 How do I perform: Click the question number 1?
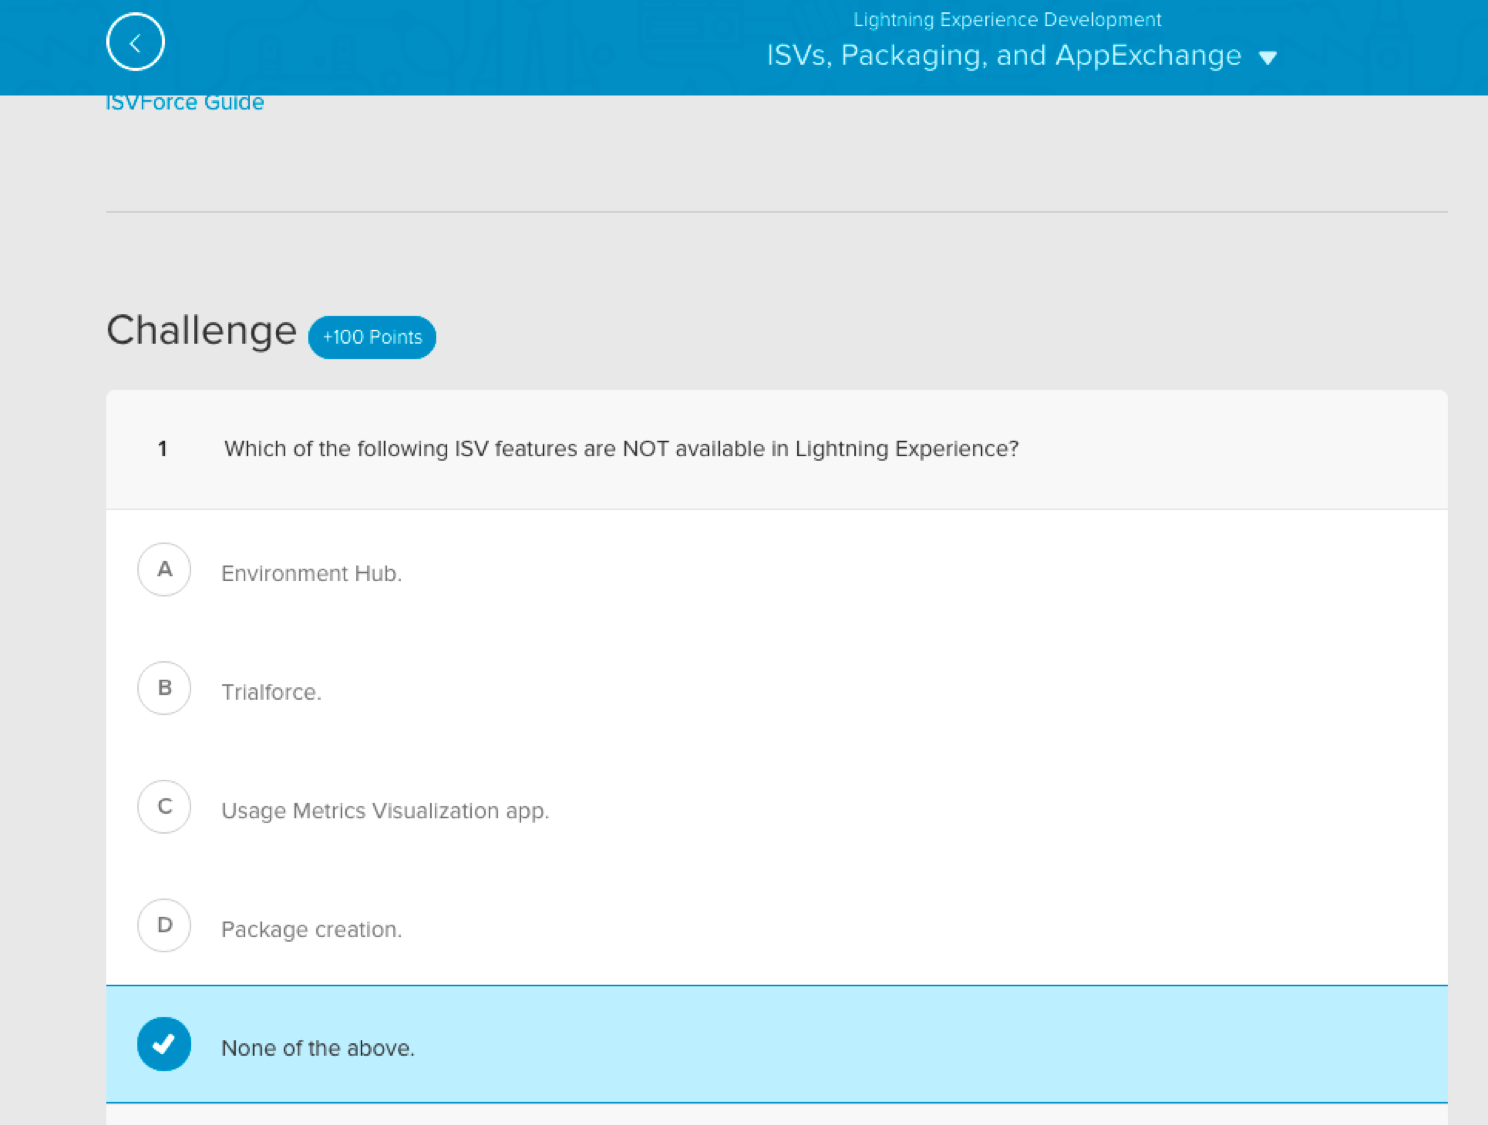tap(162, 449)
